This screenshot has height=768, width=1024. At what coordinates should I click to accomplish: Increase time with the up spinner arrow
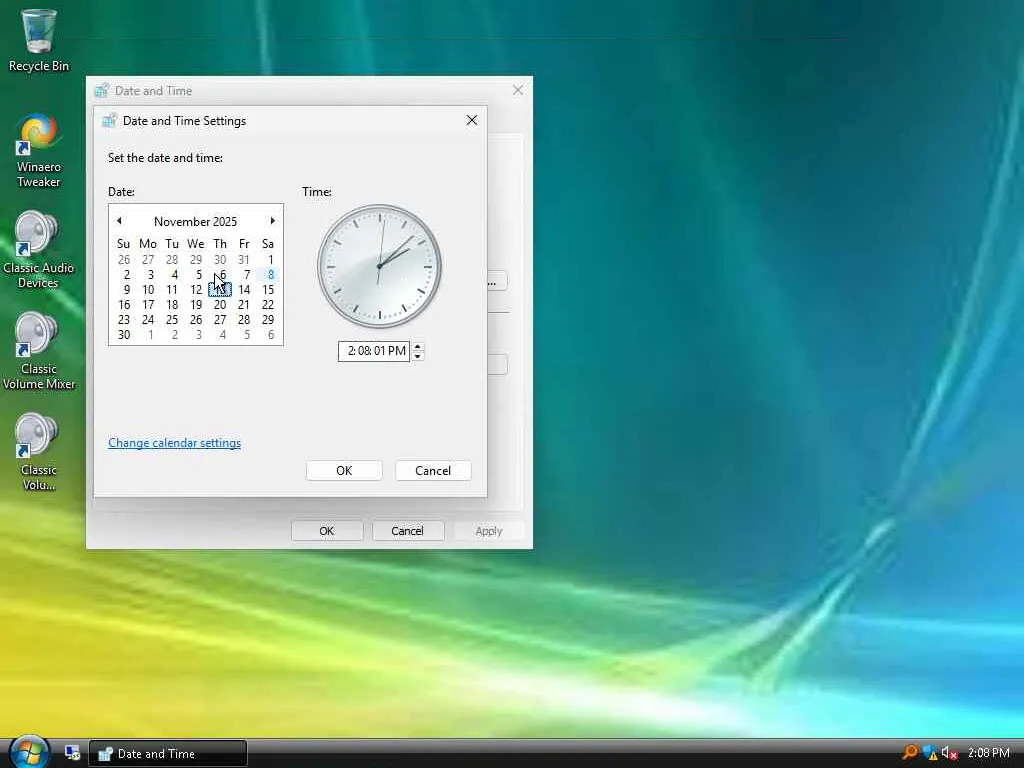point(417,346)
